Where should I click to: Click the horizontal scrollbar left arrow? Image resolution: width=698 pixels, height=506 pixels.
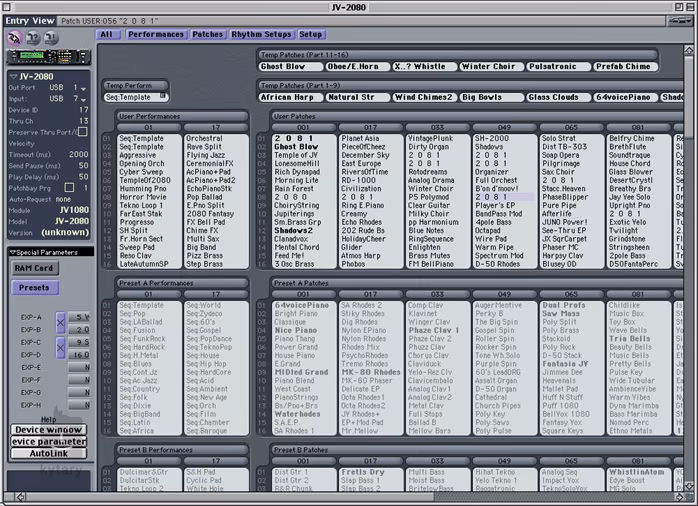tap(20, 497)
